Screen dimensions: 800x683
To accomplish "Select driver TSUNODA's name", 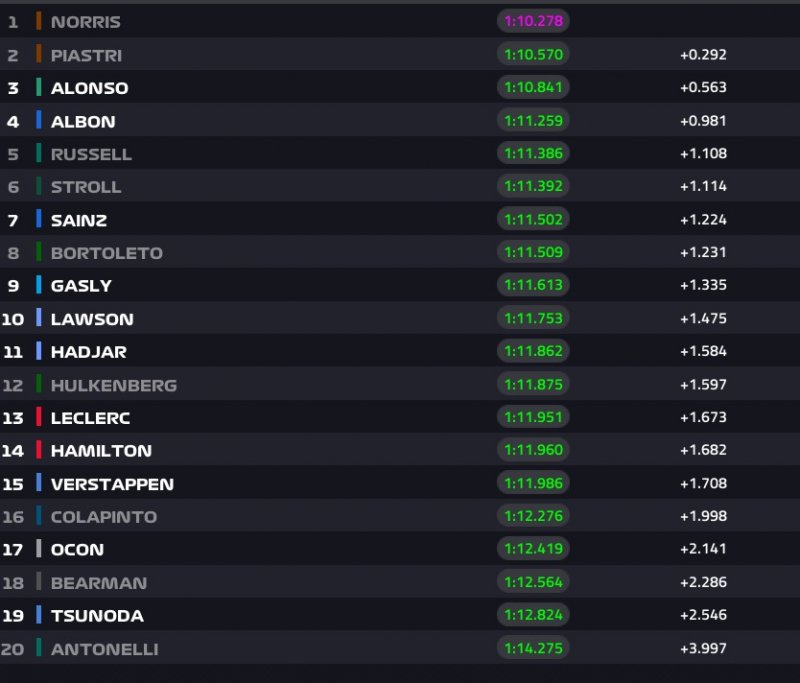I will tap(97, 616).
